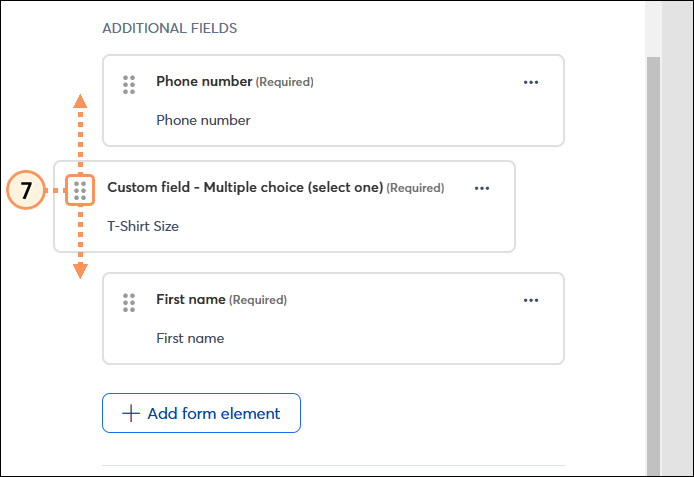Click the plus icon in Add form element
This screenshot has width=694, height=477.
point(131,413)
